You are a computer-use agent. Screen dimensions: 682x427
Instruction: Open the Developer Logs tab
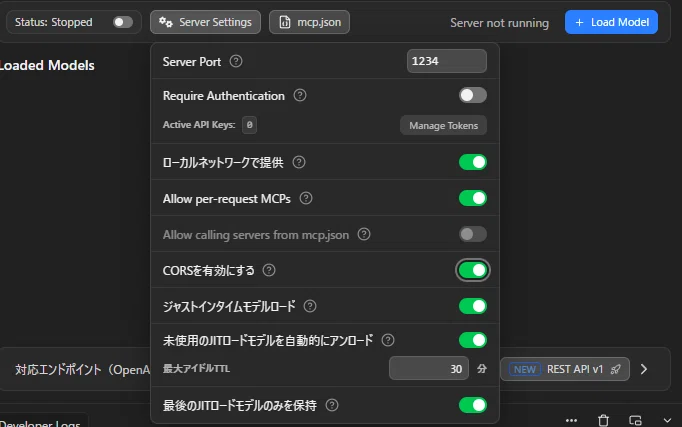point(41,423)
